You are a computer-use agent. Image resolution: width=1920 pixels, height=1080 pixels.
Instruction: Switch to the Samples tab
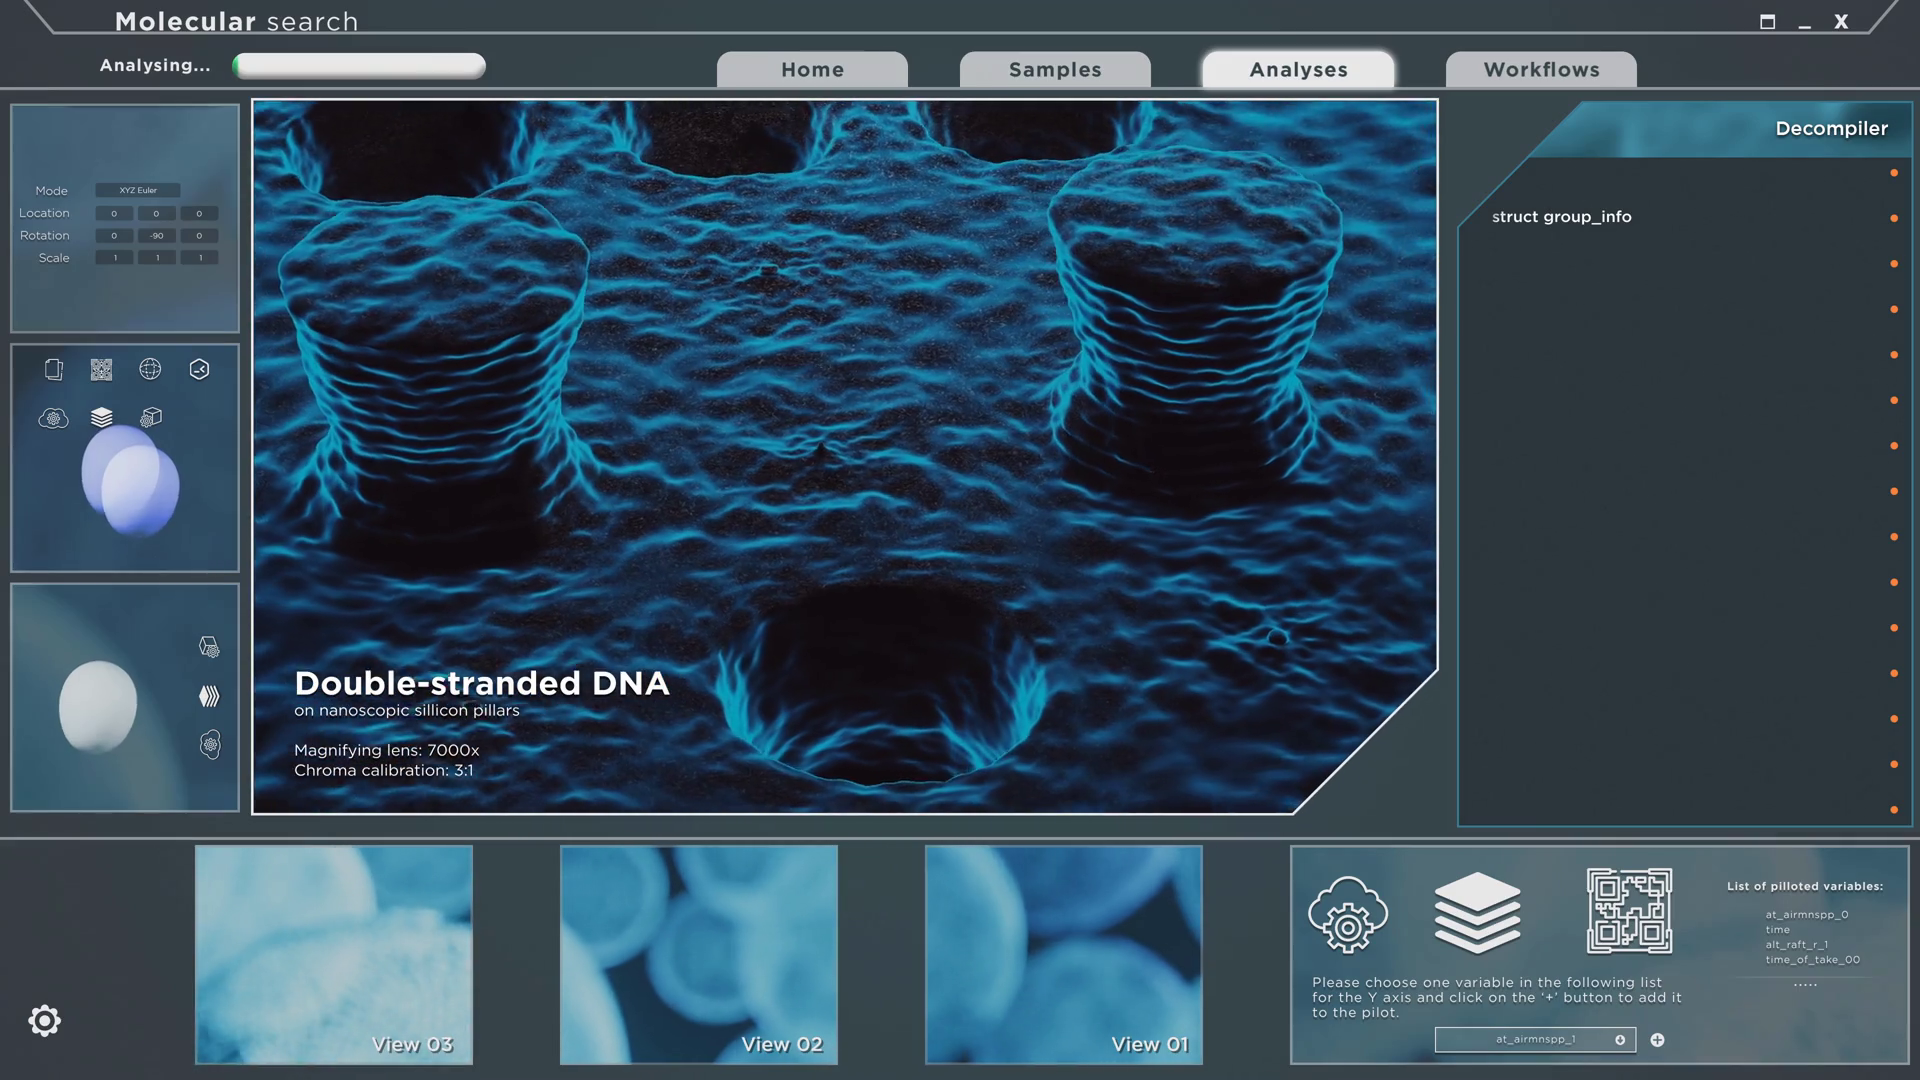click(x=1054, y=70)
